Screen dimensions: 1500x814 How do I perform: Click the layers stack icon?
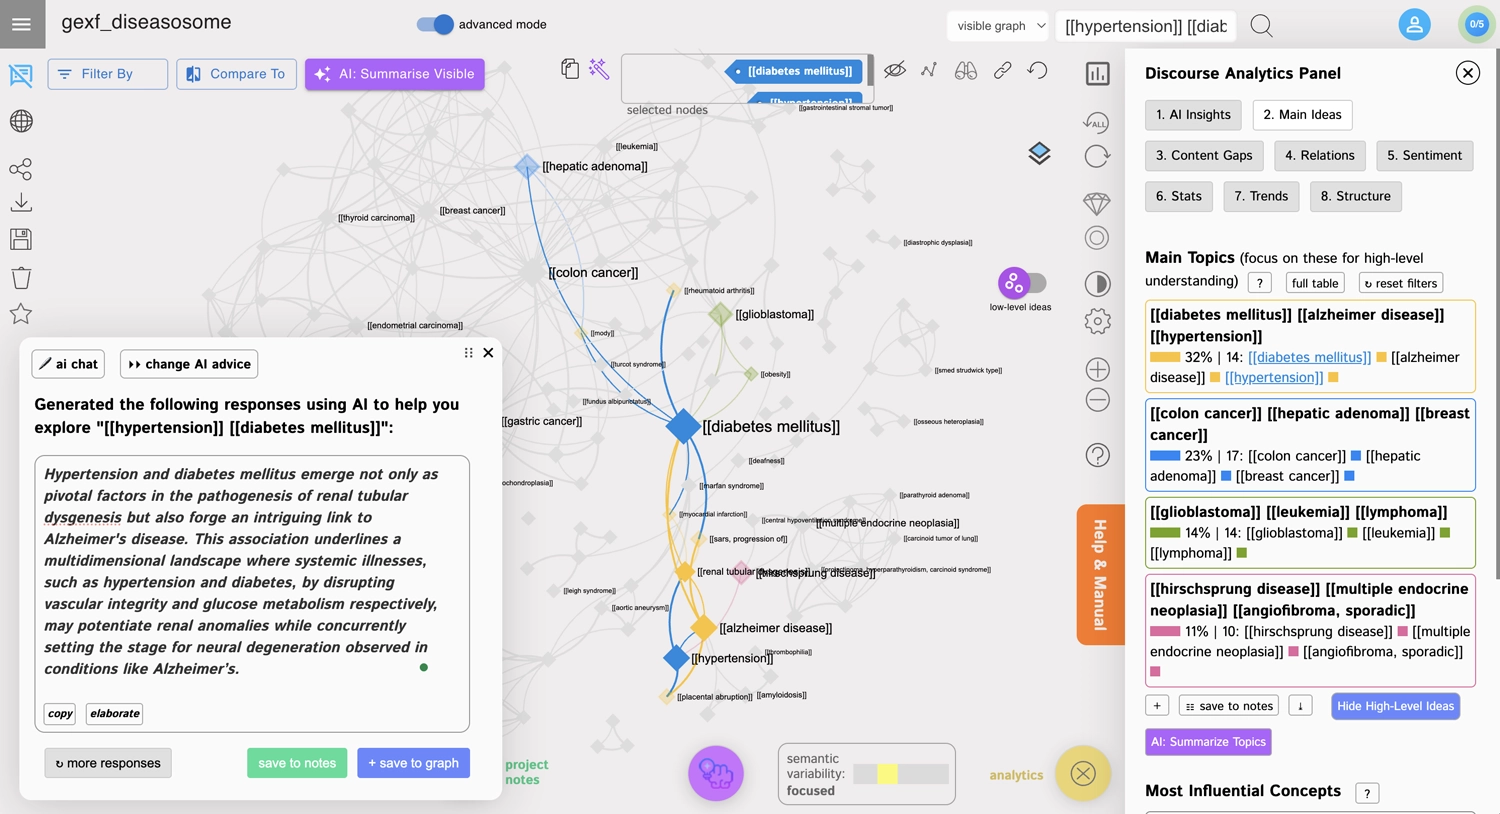[1039, 153]
